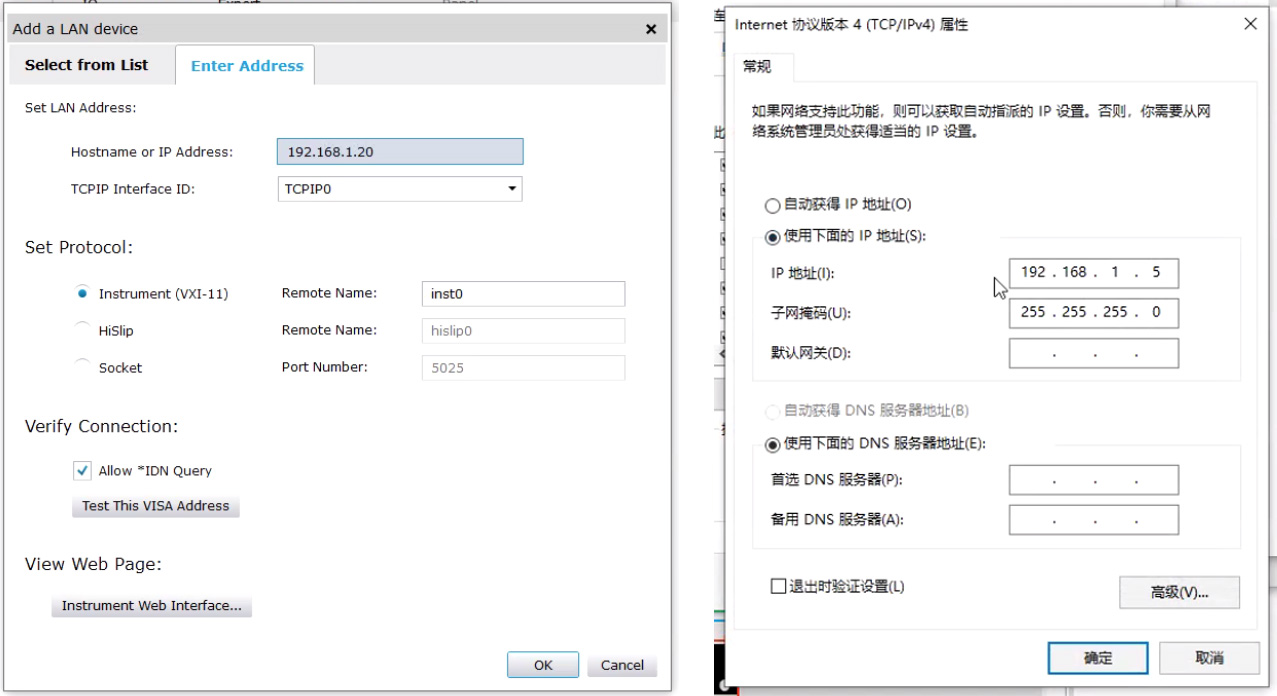Open the Enter Address tab
Screen dimensions: 1277x696
pyautogui.click(x=246, y=66)
